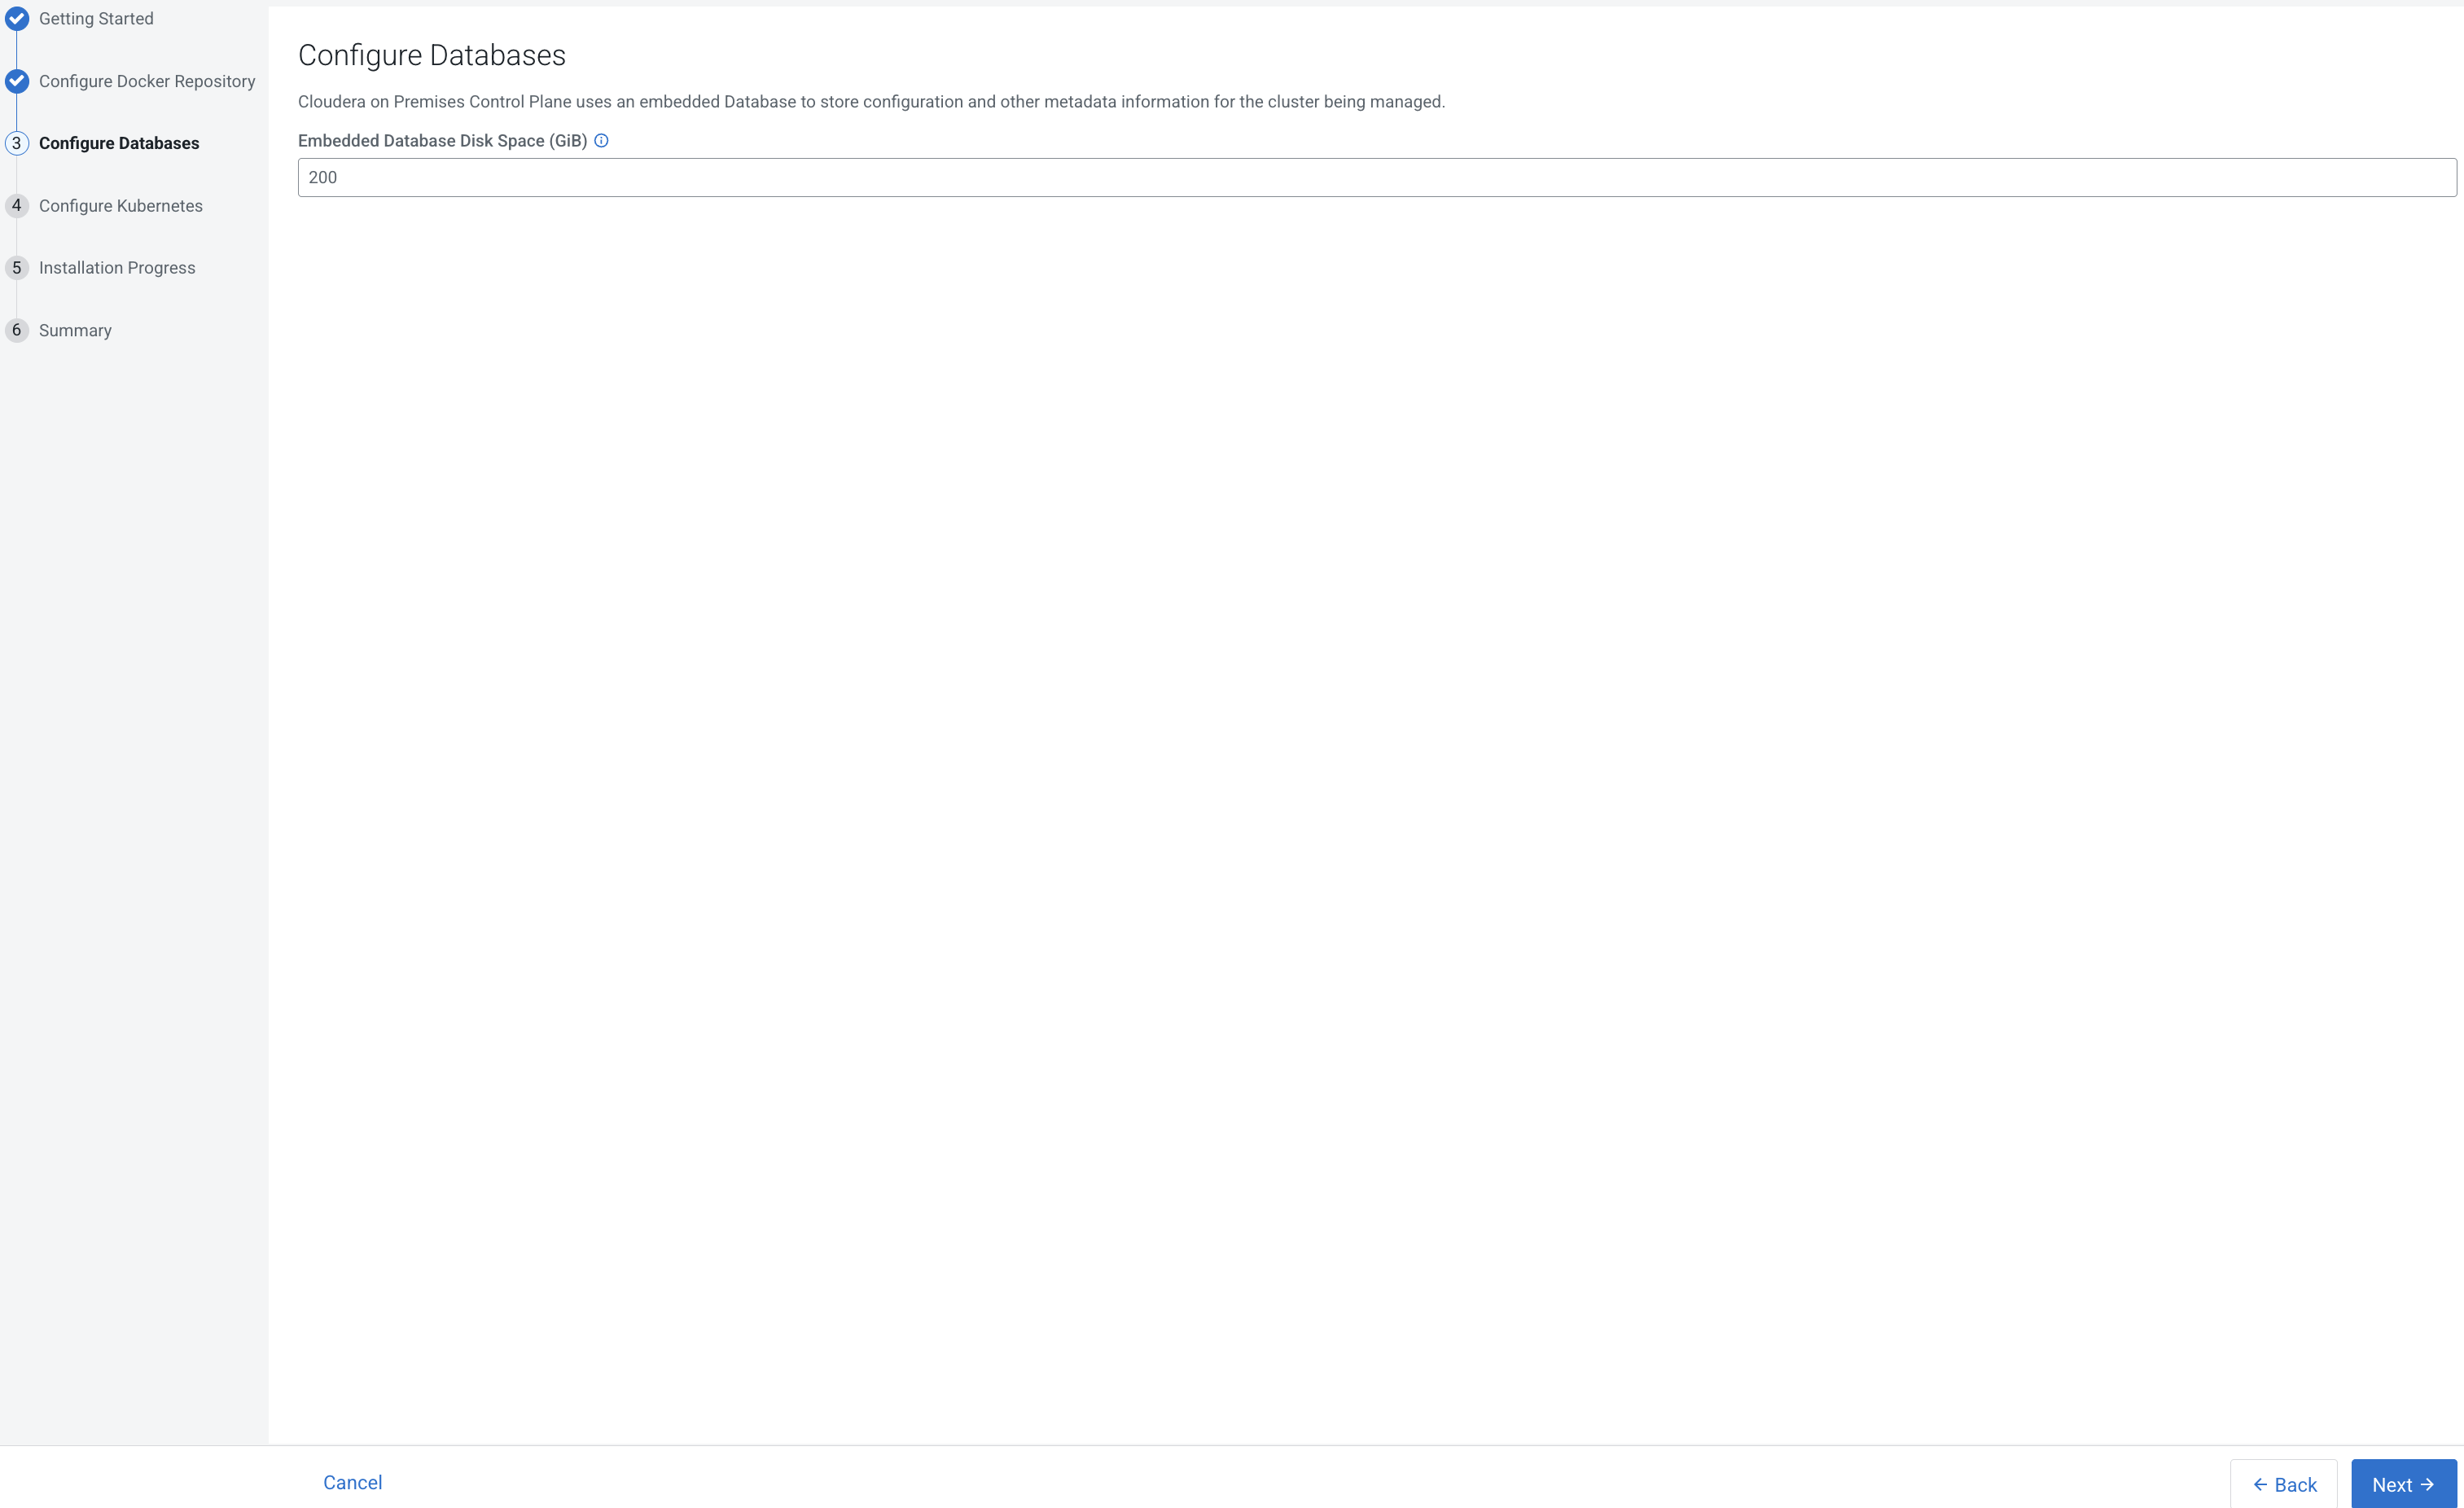This screenshot has width=2464, height=1508.
Task: Open the disk space info tooltip icon
Action: tap(601, 141)
